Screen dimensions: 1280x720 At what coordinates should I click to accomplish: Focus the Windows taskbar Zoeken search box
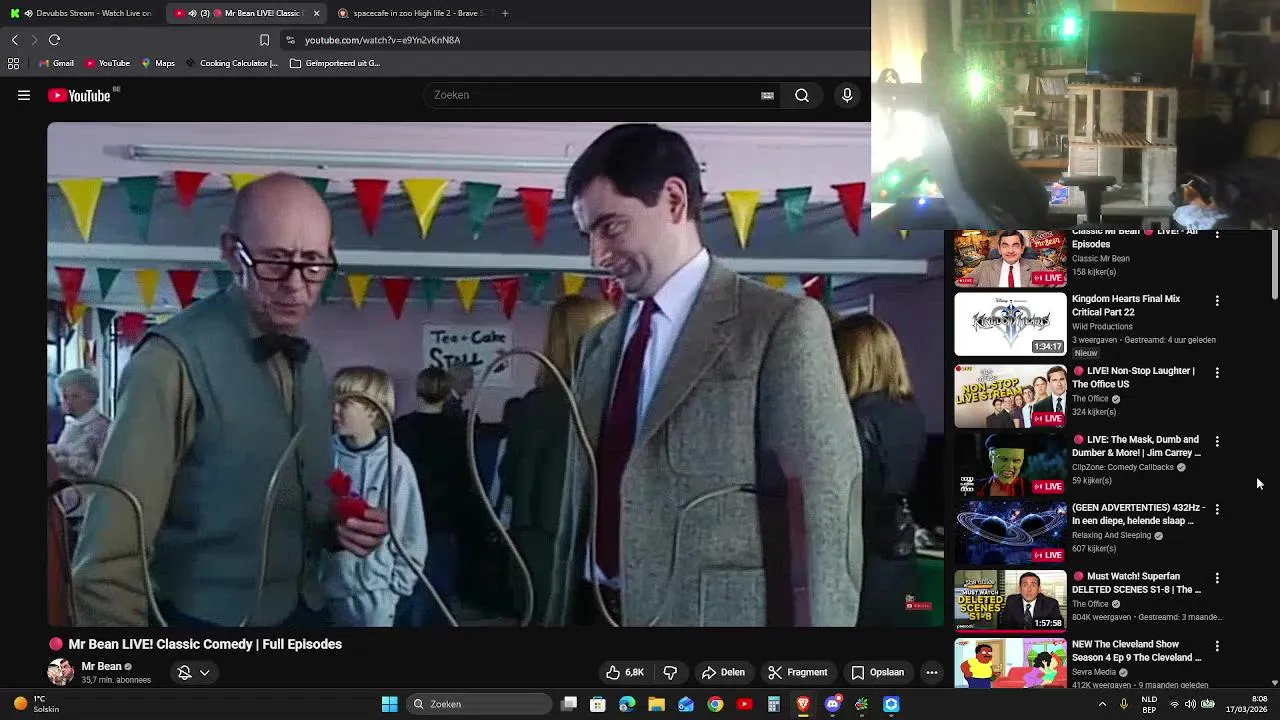coord(480,704)
